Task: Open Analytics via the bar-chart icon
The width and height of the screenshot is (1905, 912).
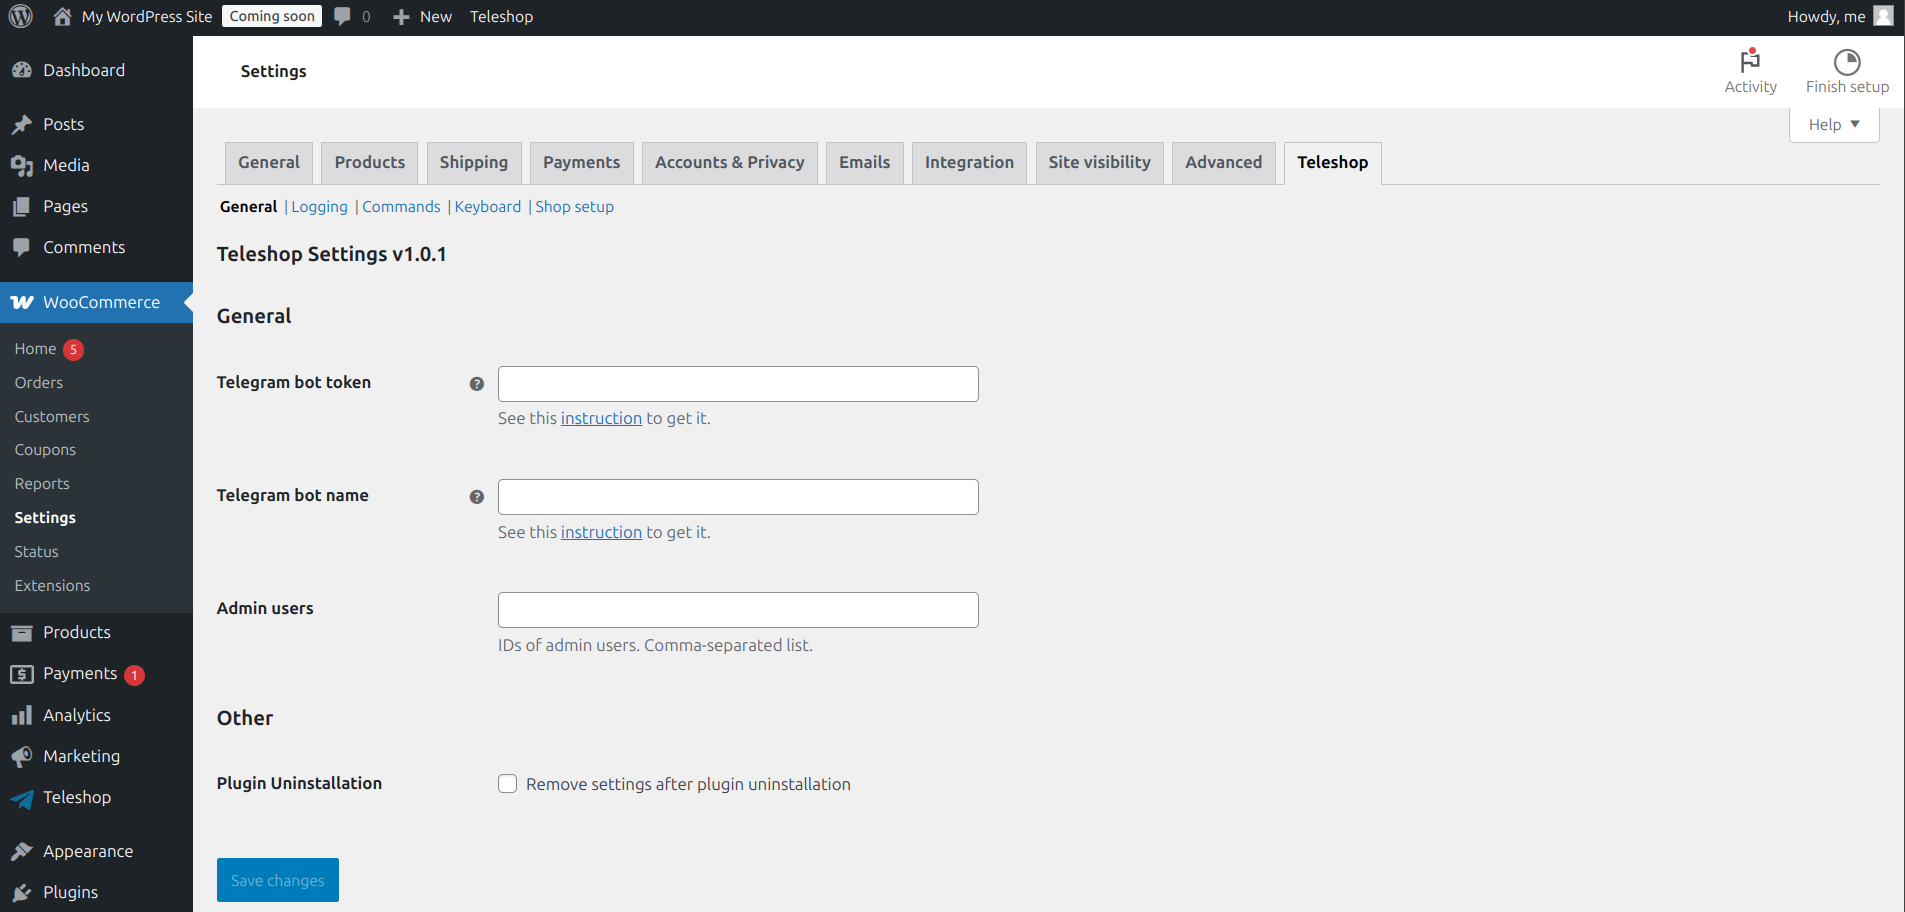Action: tap(22, 715)
